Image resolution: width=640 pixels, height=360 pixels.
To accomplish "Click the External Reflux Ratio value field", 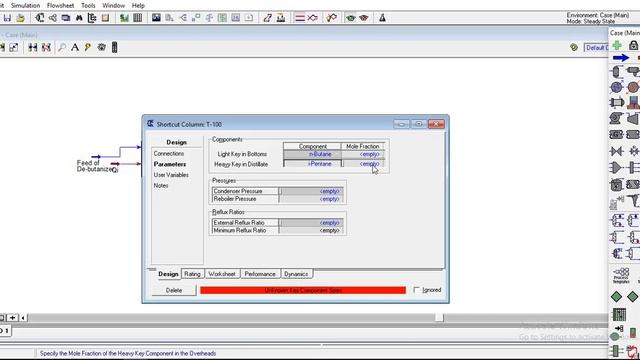I will (x=311, y=223).
